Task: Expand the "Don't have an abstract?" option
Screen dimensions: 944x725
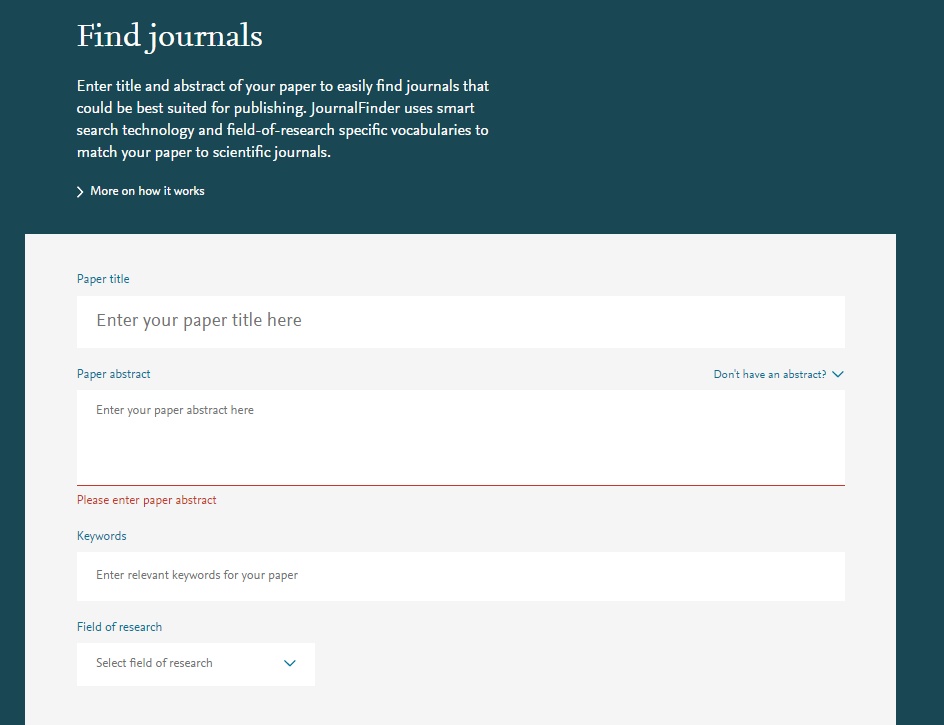Action: 769,375
